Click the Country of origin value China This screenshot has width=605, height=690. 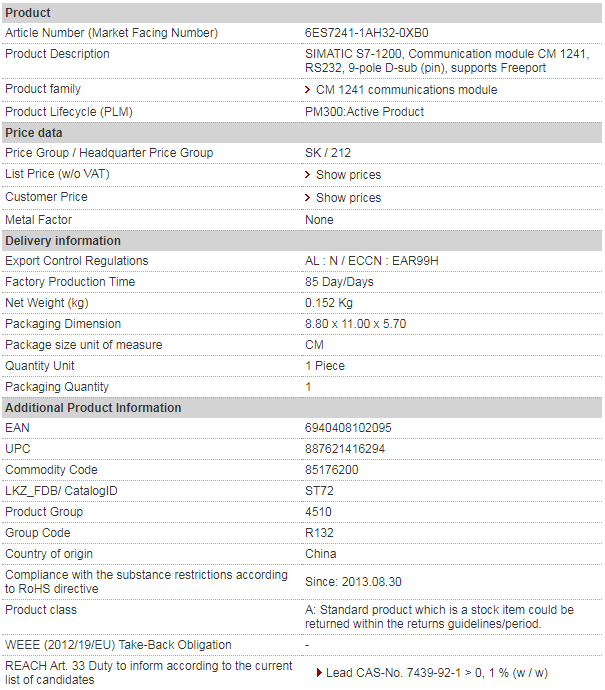point(321,554)
